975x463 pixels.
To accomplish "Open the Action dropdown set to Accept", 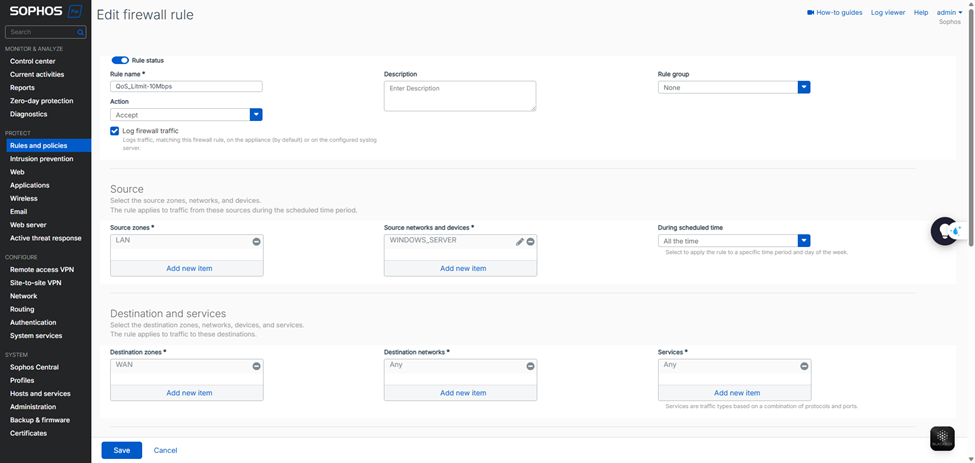I will point(256,115).
